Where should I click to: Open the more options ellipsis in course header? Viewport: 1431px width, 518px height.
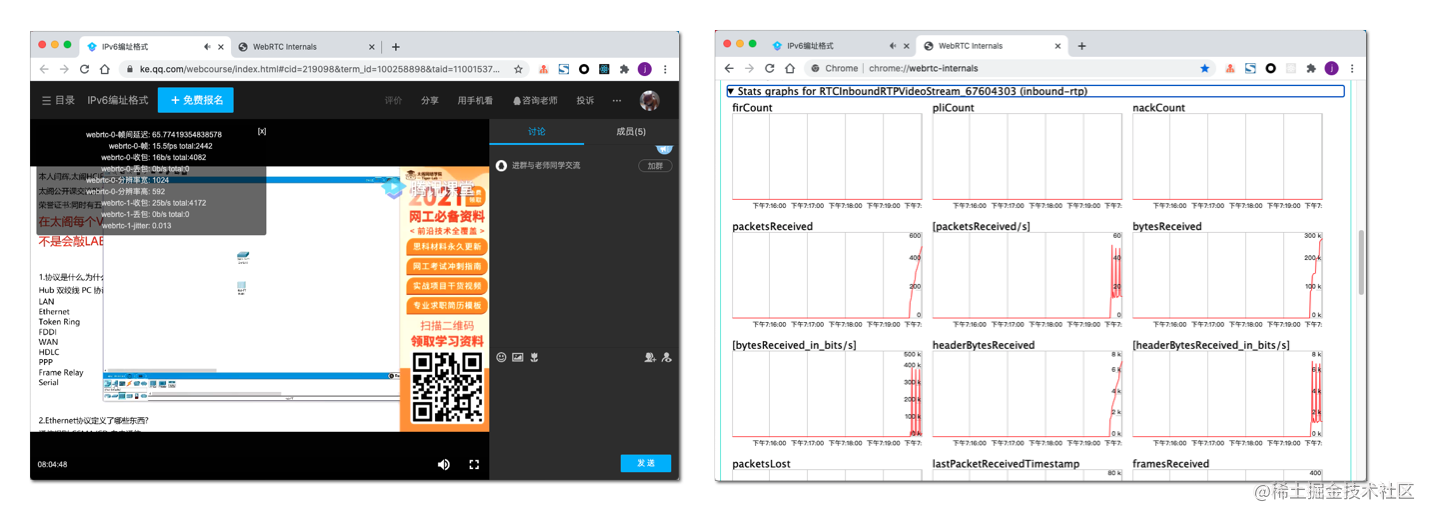coord(617,100)
